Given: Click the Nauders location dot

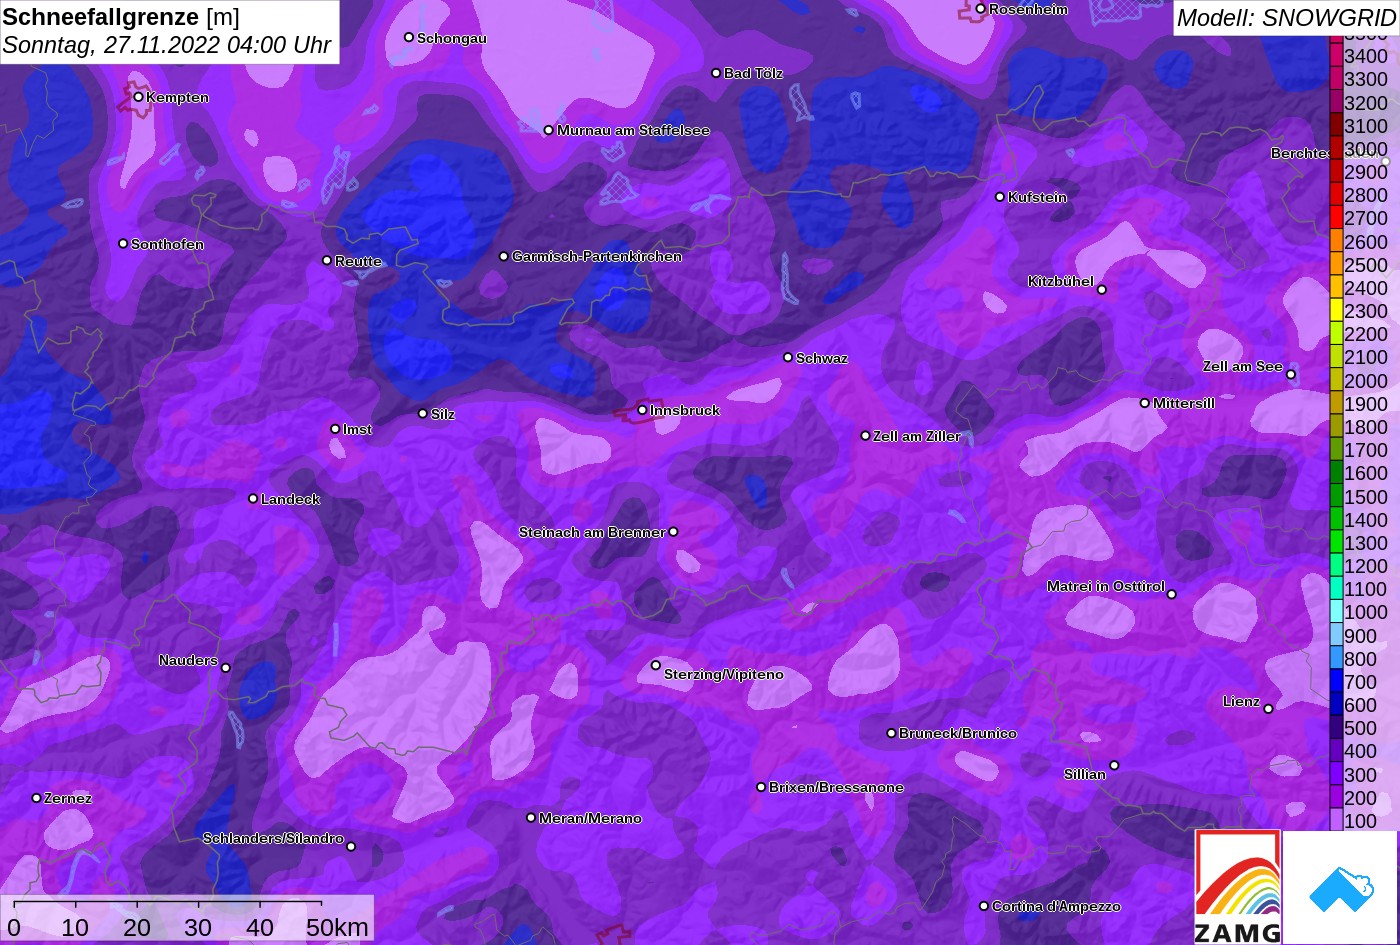Looking at the screenshot, I should pyautogui.click(x=226, y=668).
